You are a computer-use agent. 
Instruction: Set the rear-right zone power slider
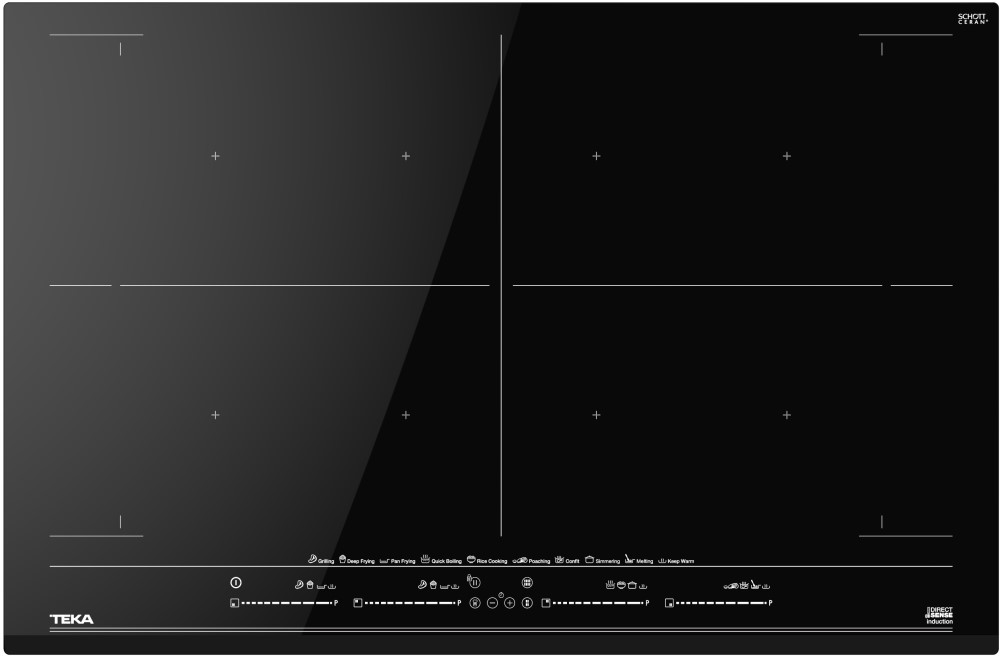point(598,603)
